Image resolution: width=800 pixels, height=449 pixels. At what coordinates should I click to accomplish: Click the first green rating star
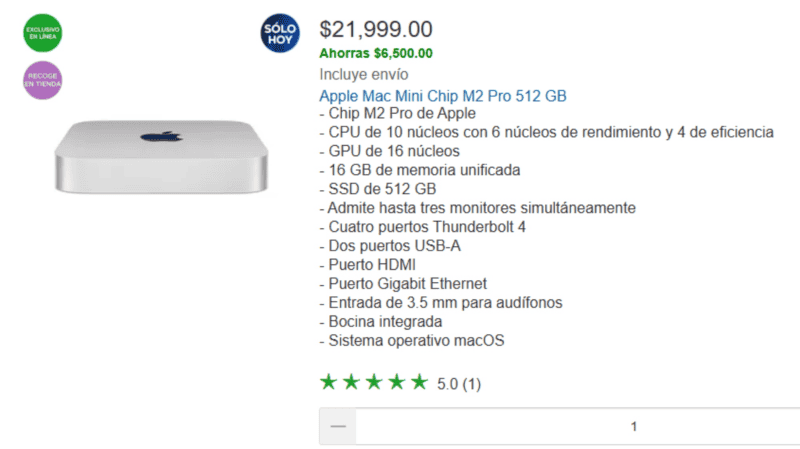pos(328,382)
